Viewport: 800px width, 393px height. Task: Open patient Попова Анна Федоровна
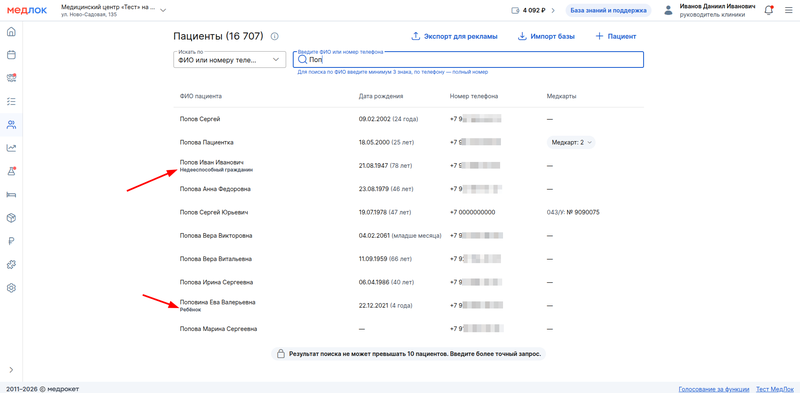tap(215, 189)
